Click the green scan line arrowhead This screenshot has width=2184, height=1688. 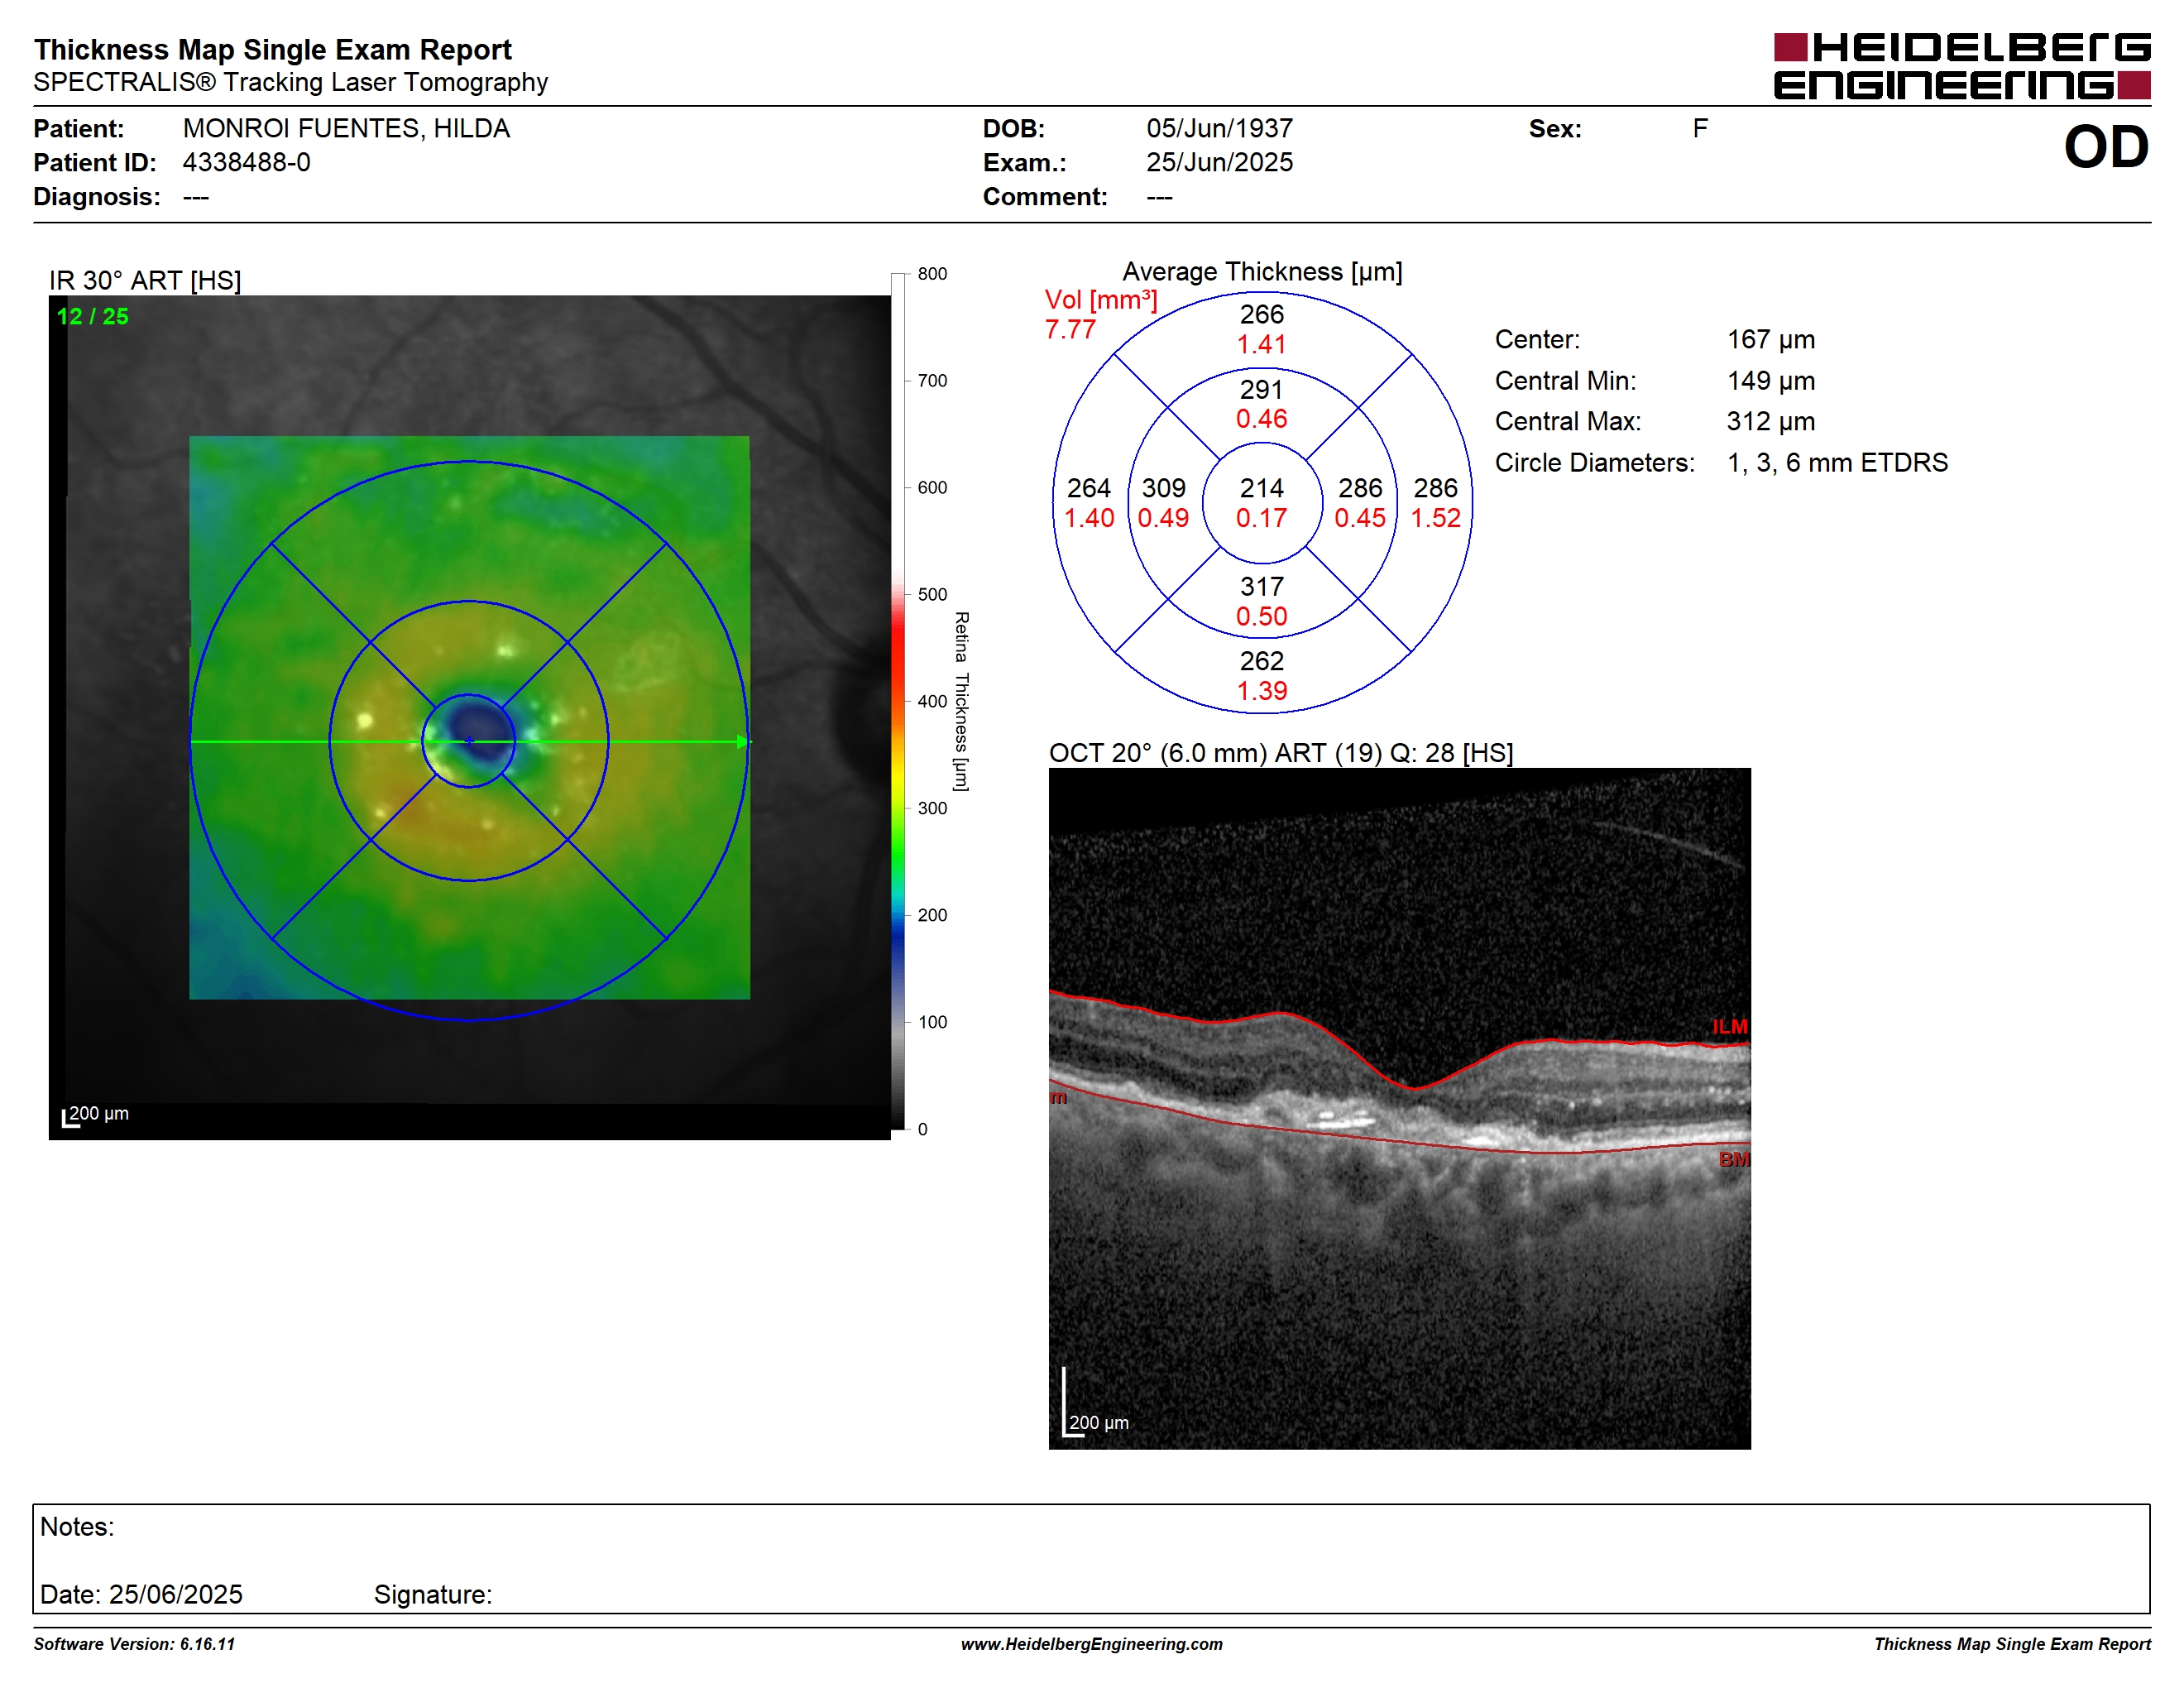point(742,741)
